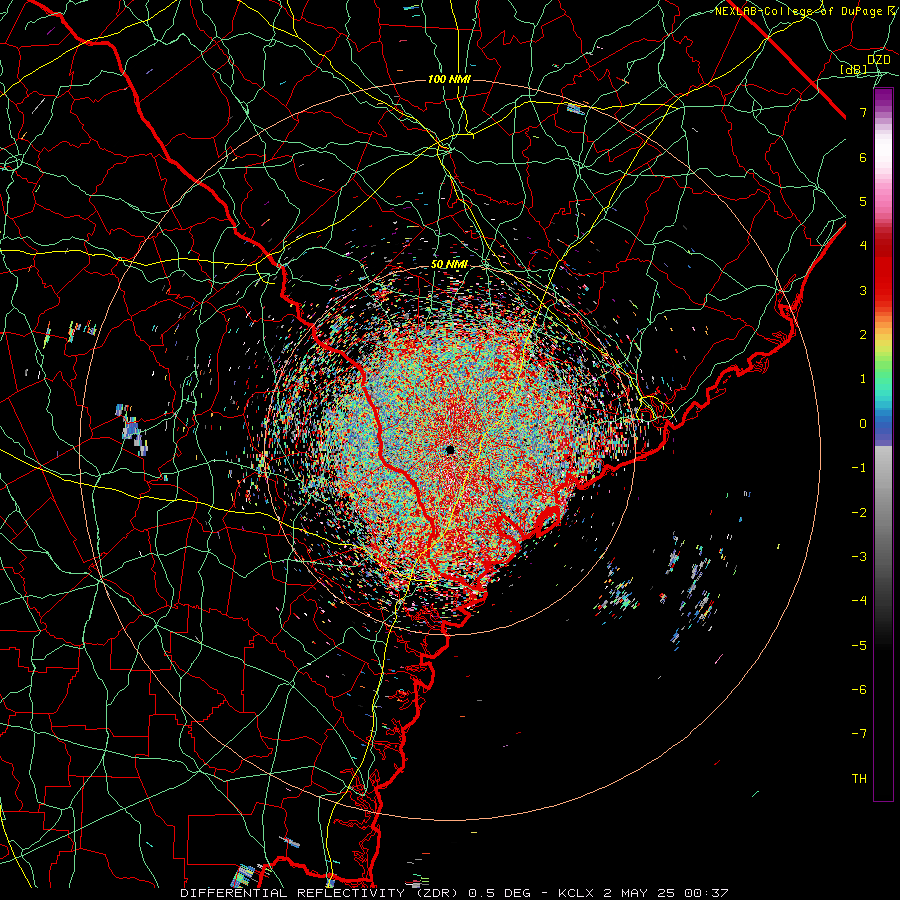The image size is (900, 900).
Task: Click the ZDR color scale bar
Action: [883, 444]
